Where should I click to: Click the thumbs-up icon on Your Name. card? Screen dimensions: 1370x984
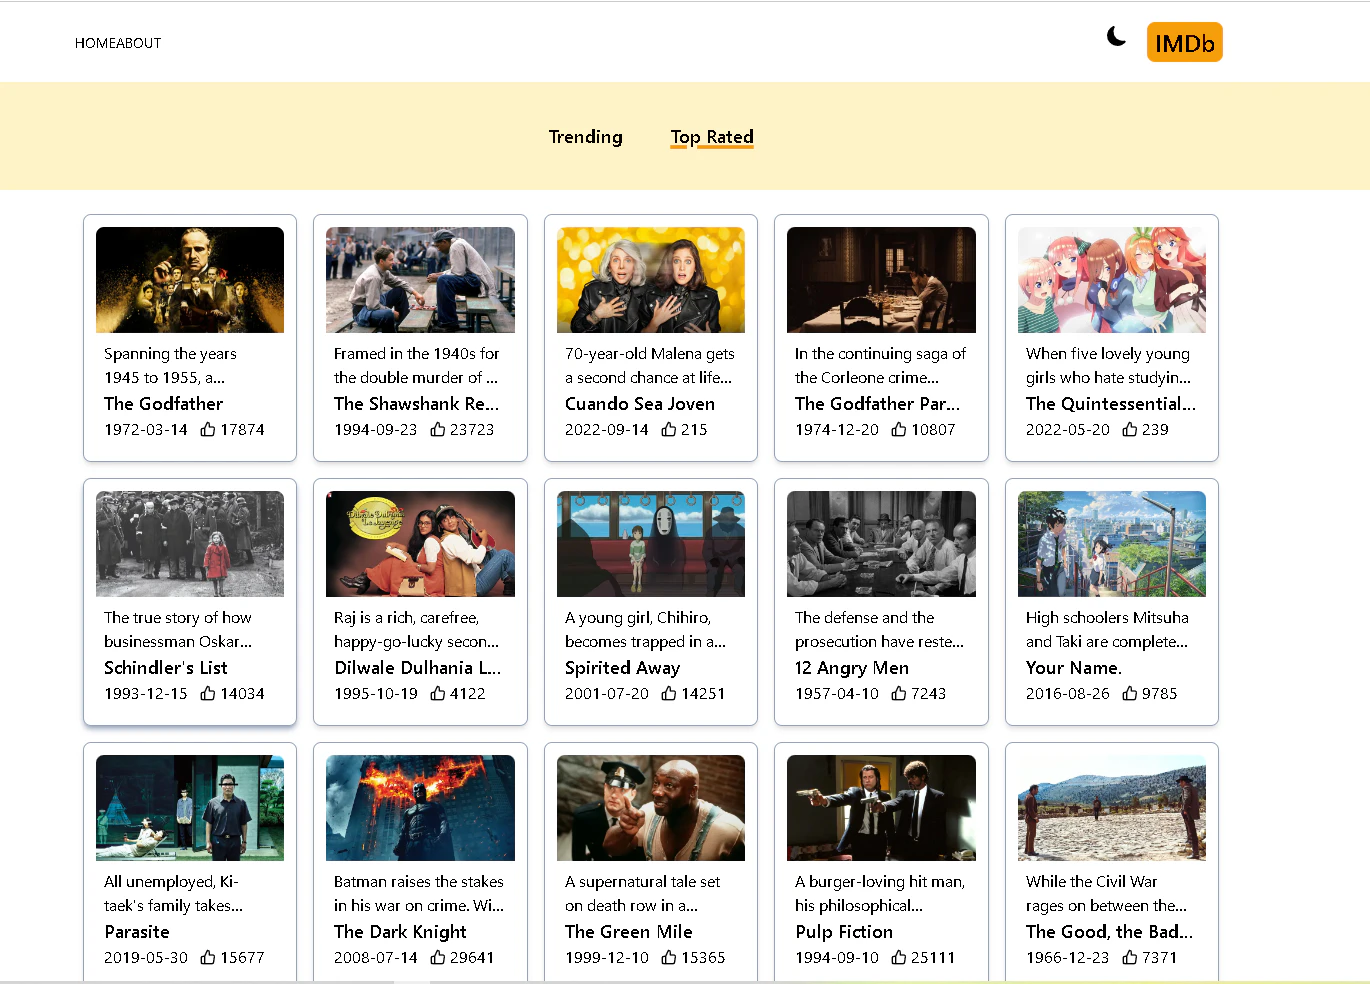point(1130,693)
